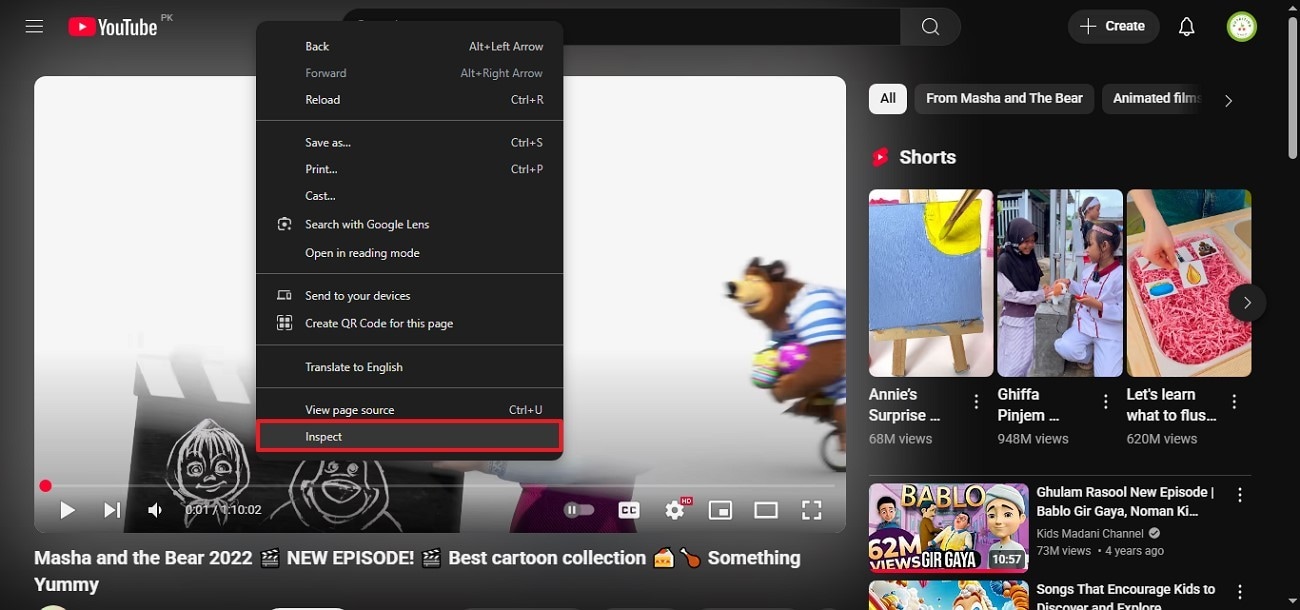This screenshot has height=610, width=1300.
Task: Select the All filter chip
Action: coord(888,98)
